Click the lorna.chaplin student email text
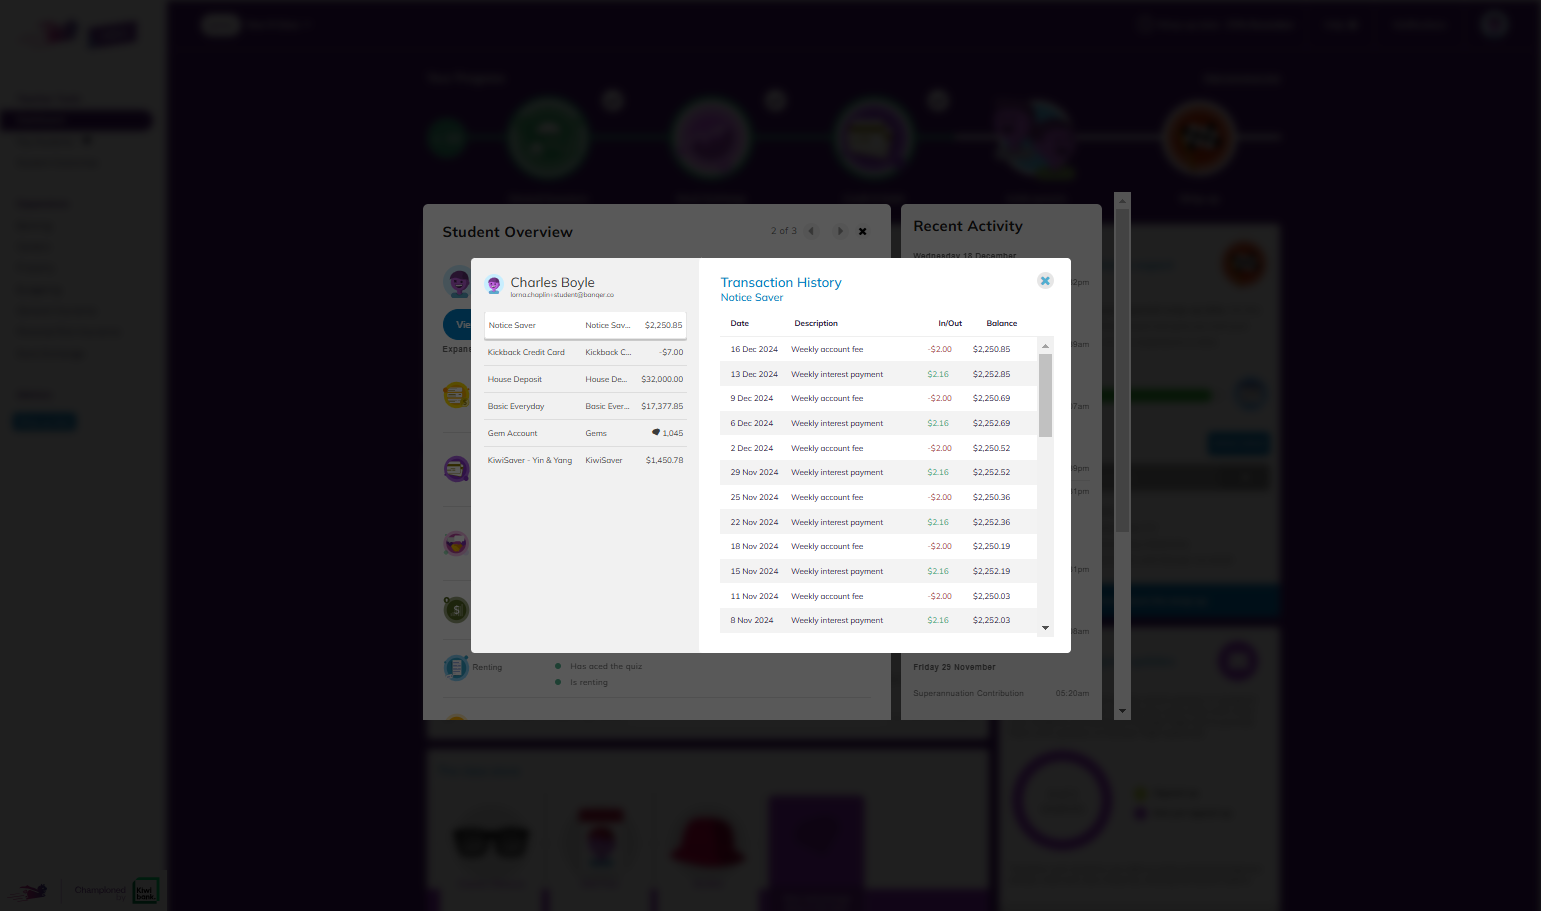Screen dimensions: 1541x911 pos(562,295)
